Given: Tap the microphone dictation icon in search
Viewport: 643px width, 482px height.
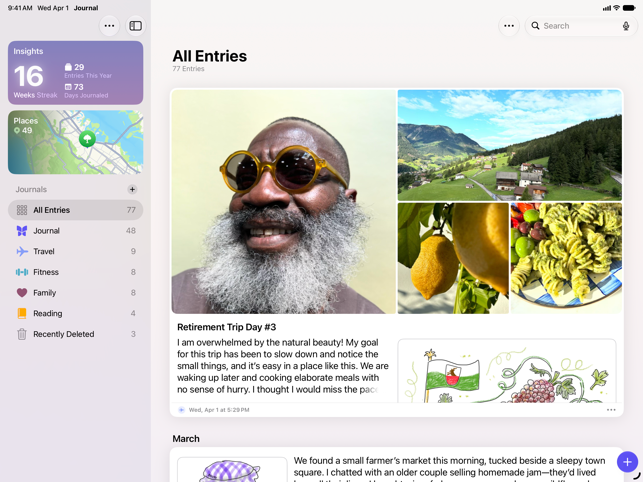Looking at the screenshot, I should point(626,26).
